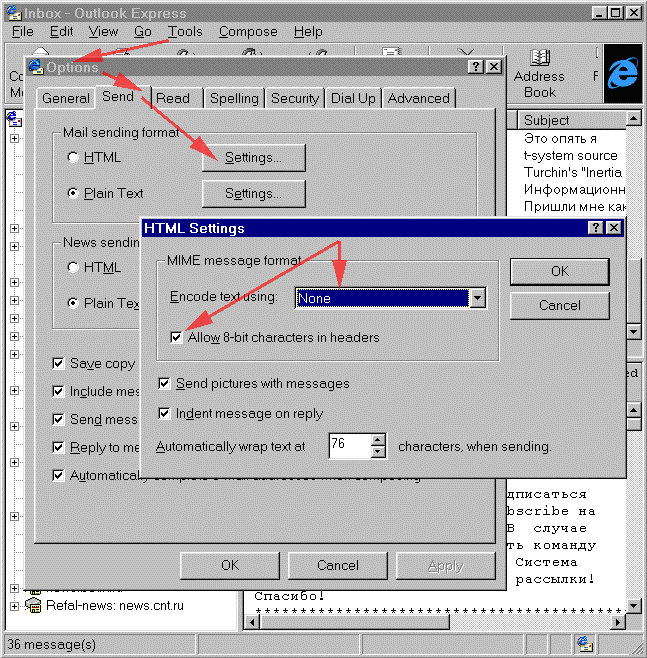
Task: Toggle the Save copy checkbox in Options
Action: coord(58,363)
